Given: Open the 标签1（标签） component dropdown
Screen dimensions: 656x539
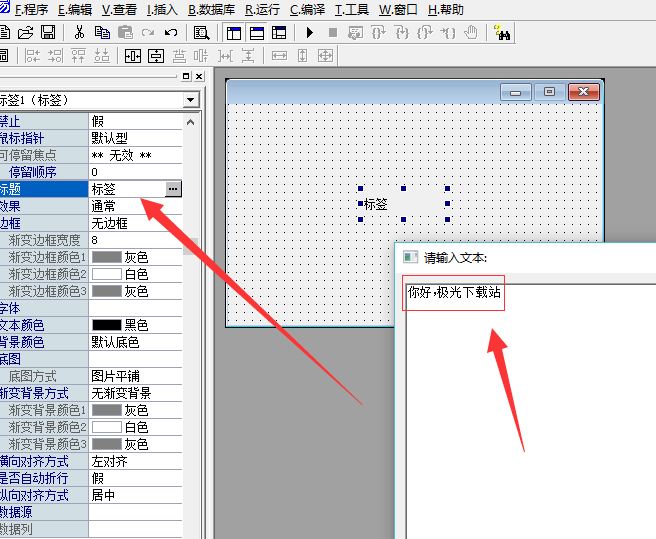Looking at the screenshot, I should tap(190, 100).
